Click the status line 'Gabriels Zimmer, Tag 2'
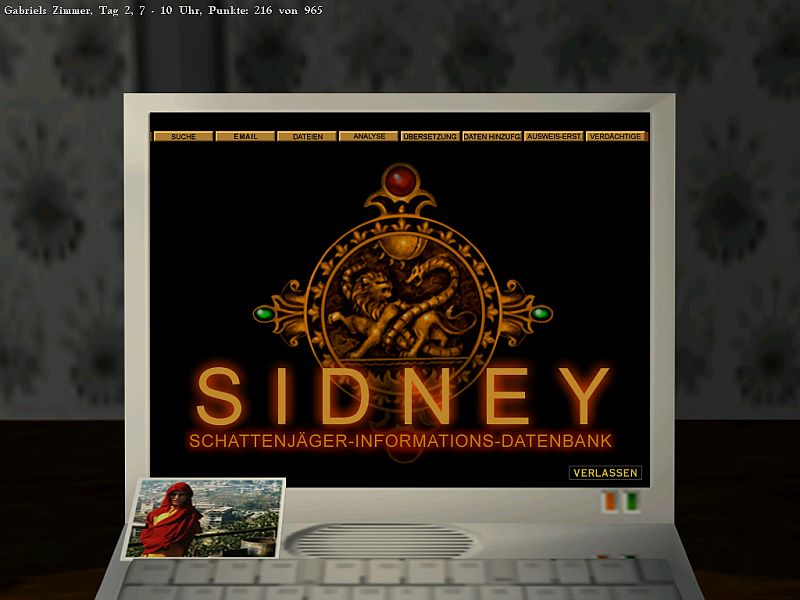This screenshot has width=800, height=600. 163,10
